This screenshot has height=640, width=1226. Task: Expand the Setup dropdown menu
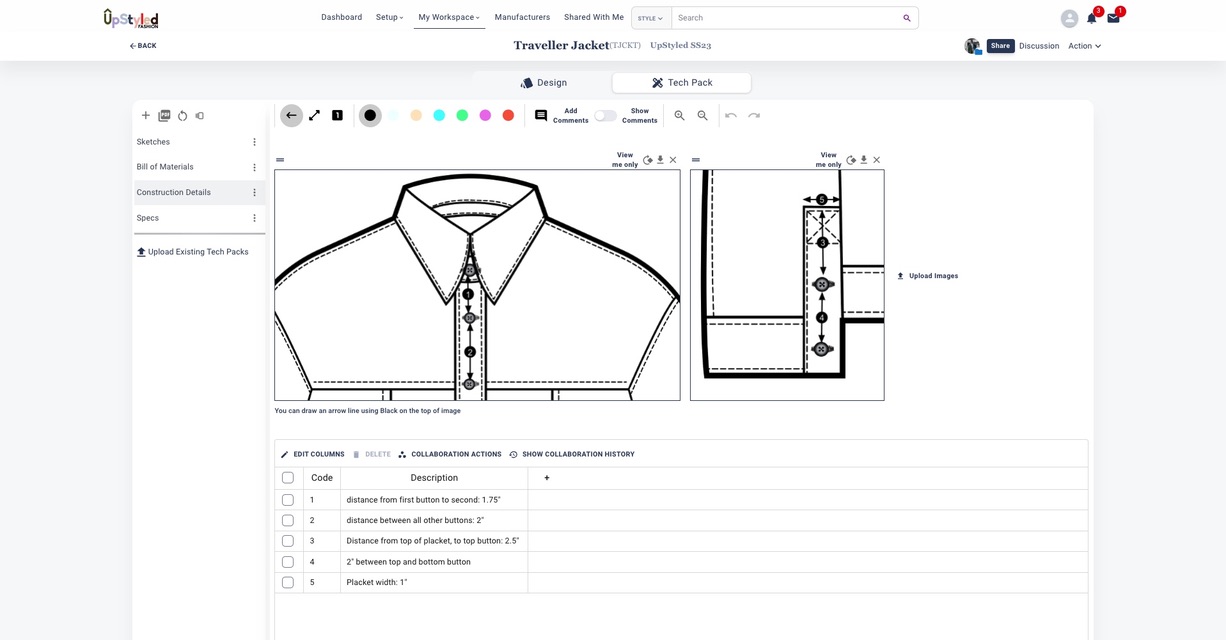tap(390, 18)
